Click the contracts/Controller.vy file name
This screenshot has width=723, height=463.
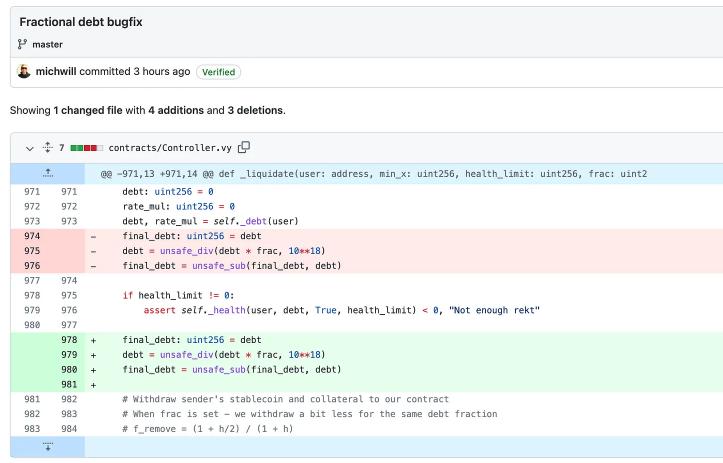tap(170, 148)
